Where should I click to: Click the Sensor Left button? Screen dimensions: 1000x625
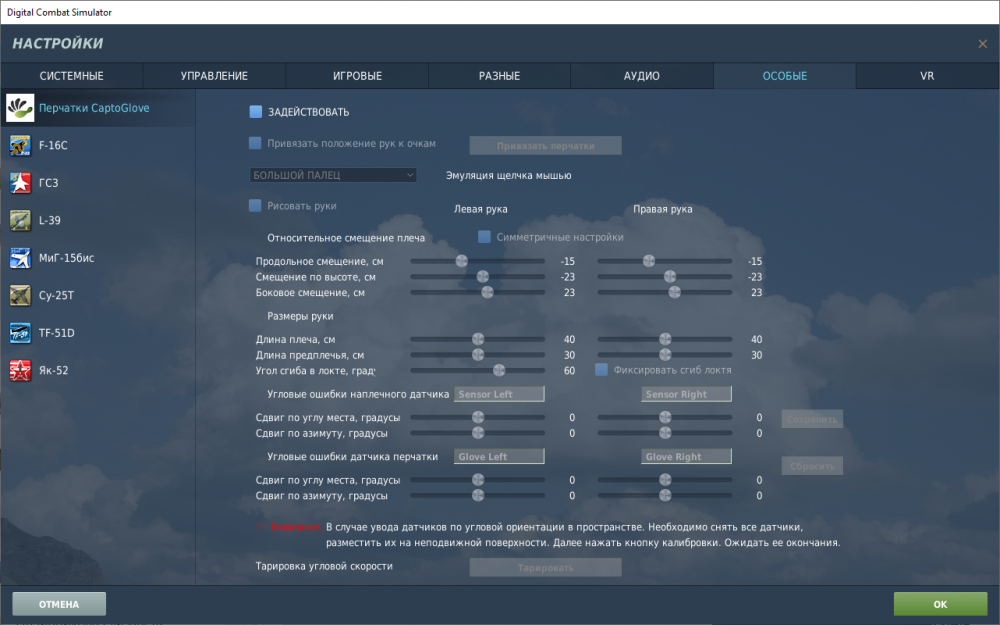point(499,394)
